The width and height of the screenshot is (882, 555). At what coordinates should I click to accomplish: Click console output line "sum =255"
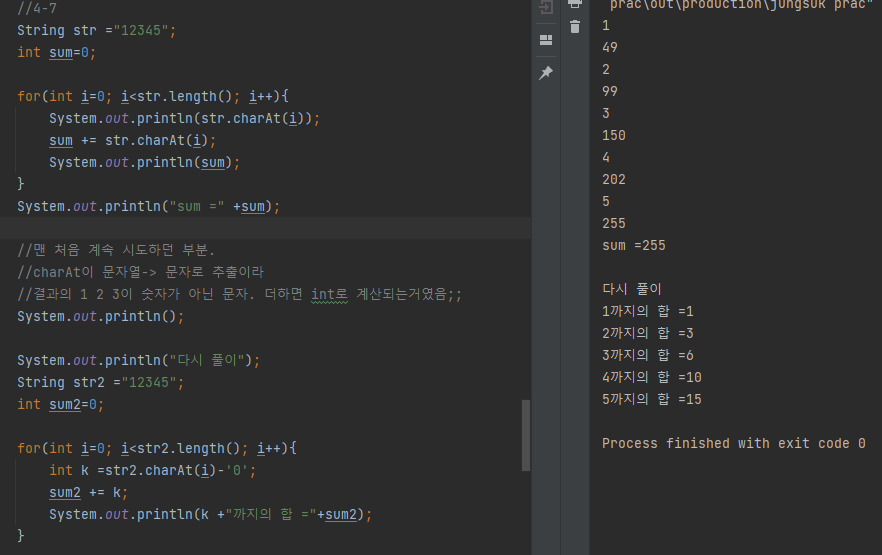coord(634,246)
